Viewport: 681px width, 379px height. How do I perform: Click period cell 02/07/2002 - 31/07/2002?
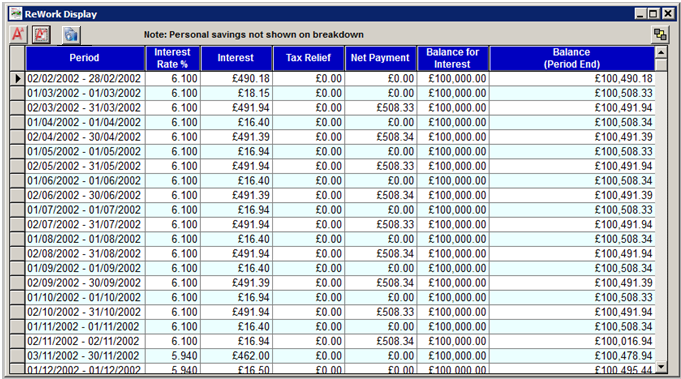pyautogui.click(x=85, y=224)
